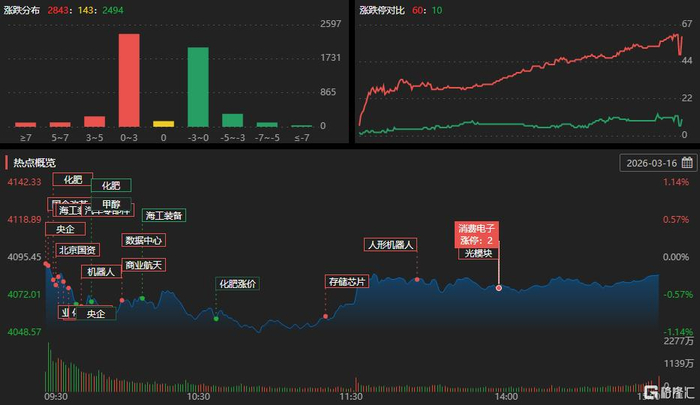Click the red marker dot below 存储芯片
The height and width of the screenshot is (405, 700).
coord(325,316)
